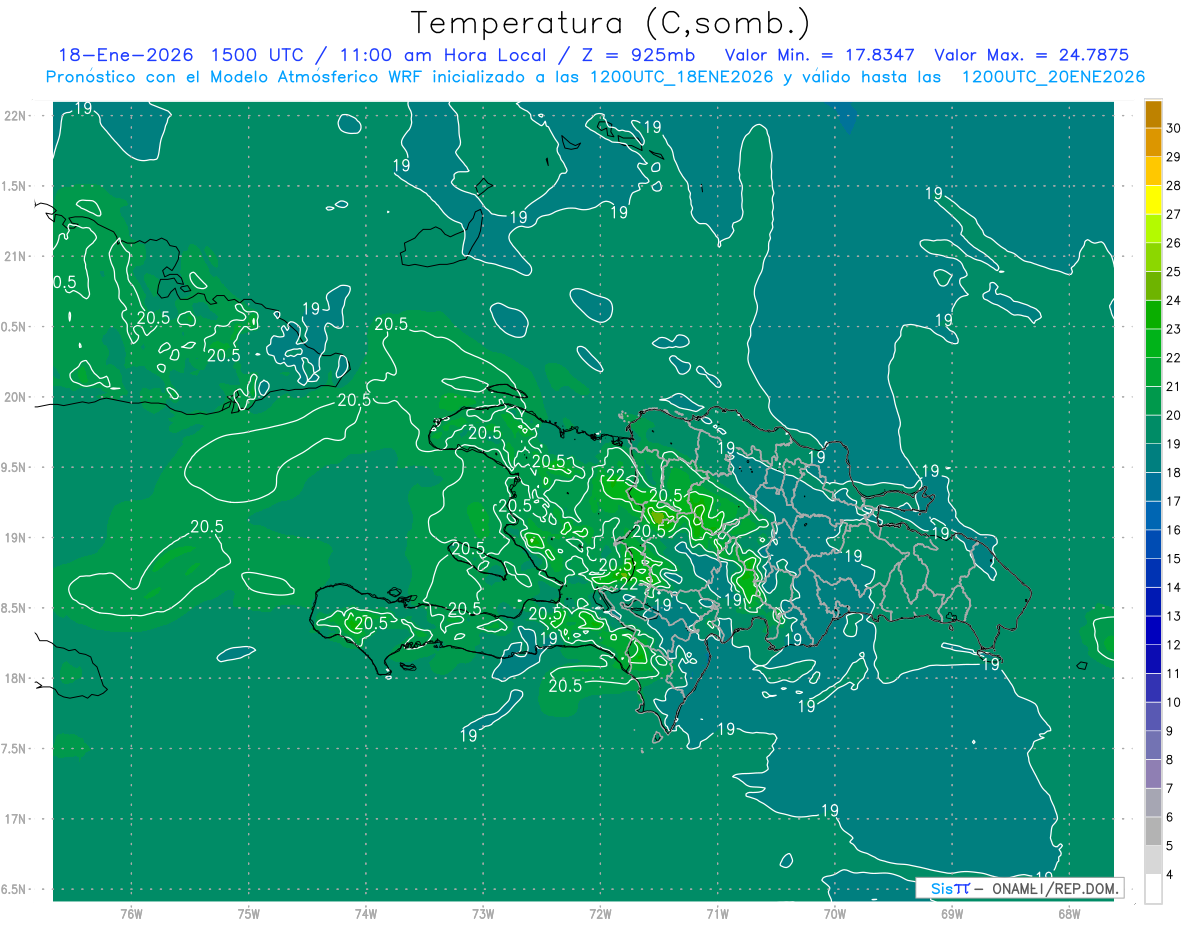
Task: Click "Valor Max. = 24.7875" text
Action: coord(1031,55)
